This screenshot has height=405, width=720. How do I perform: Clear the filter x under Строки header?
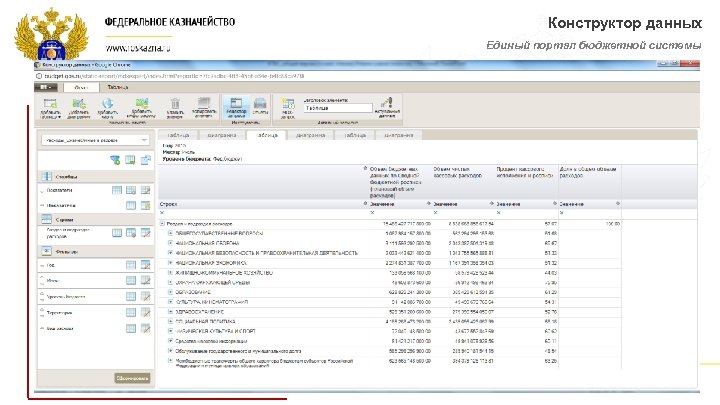click(162, 213)
